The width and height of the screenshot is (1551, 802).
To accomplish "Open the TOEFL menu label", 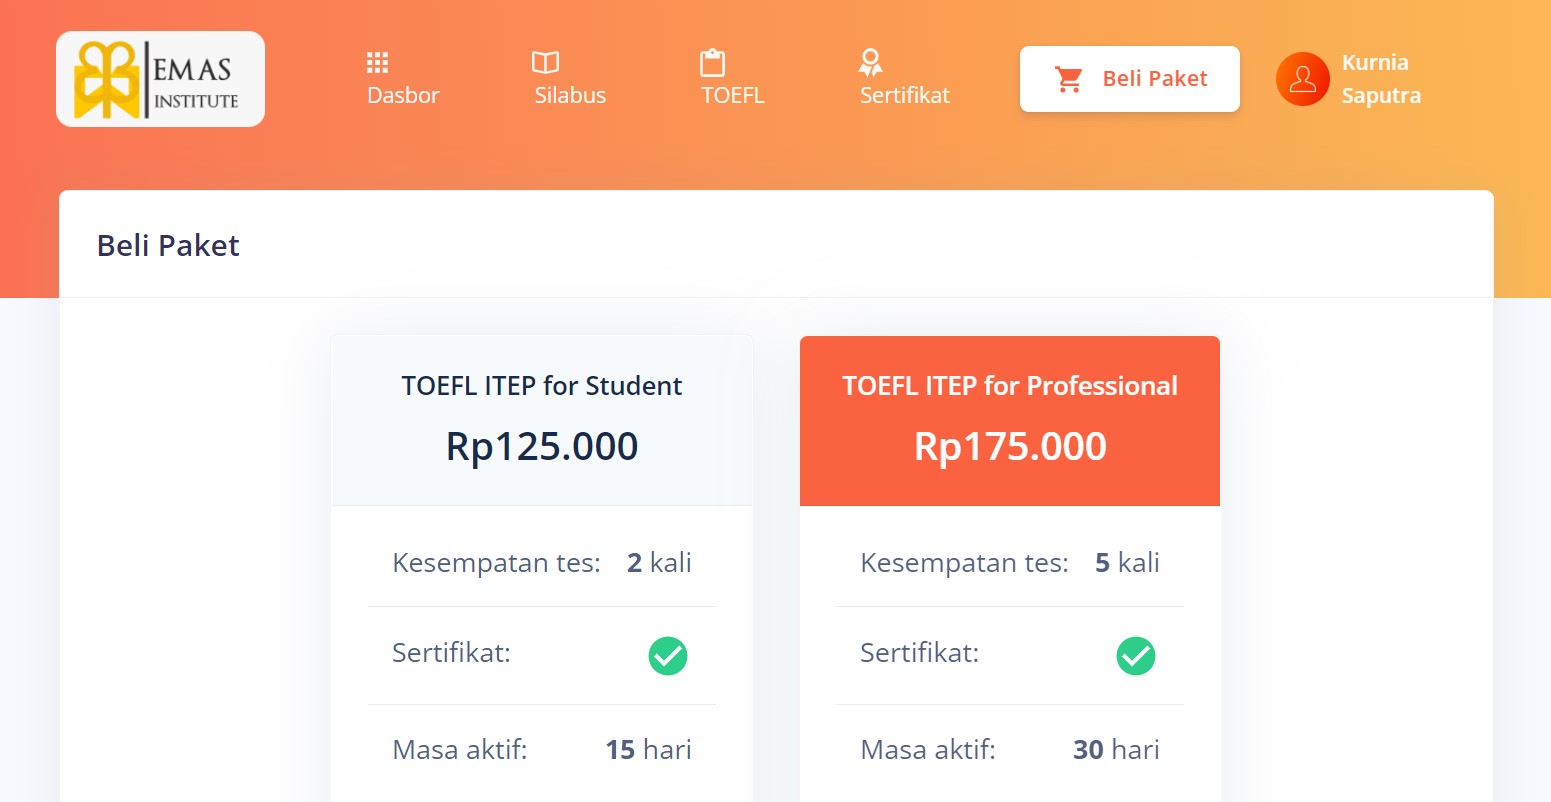I will pyautogui.click(x=732, y=95).
